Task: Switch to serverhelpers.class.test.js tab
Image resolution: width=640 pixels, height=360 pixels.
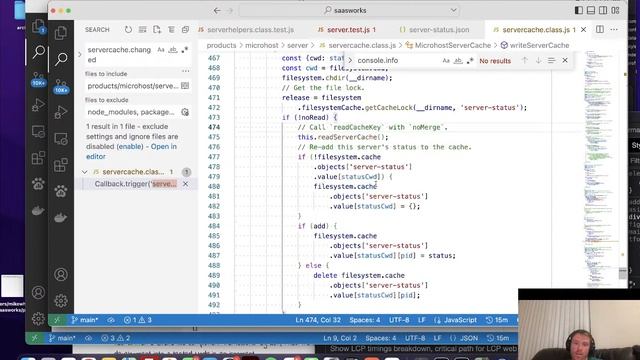Action: coord(250,30)
